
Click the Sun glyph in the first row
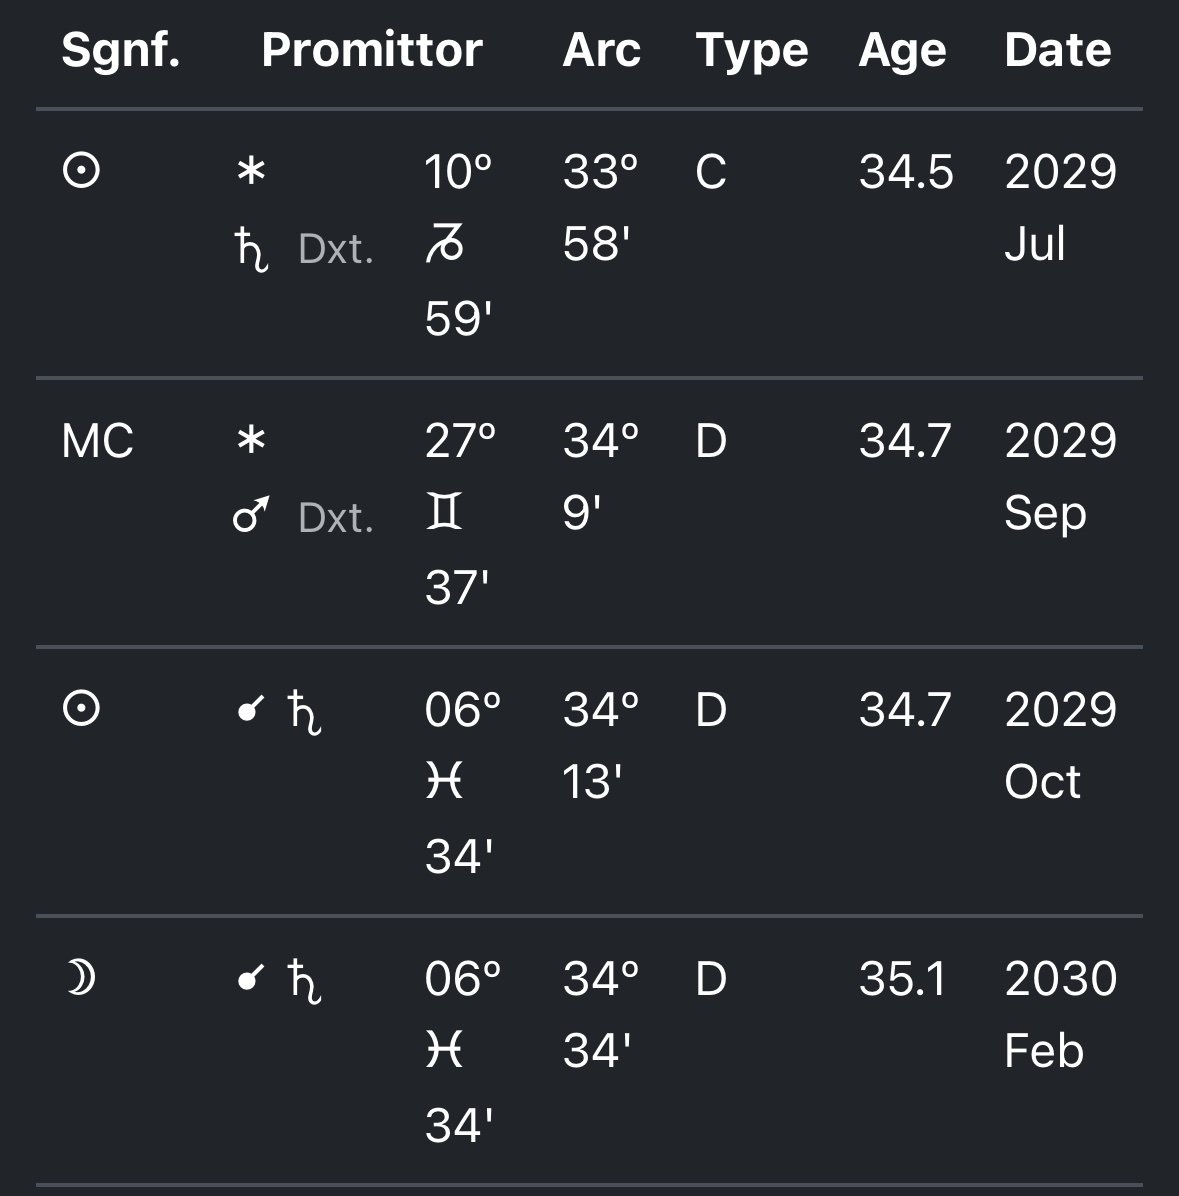coord(81,170)
